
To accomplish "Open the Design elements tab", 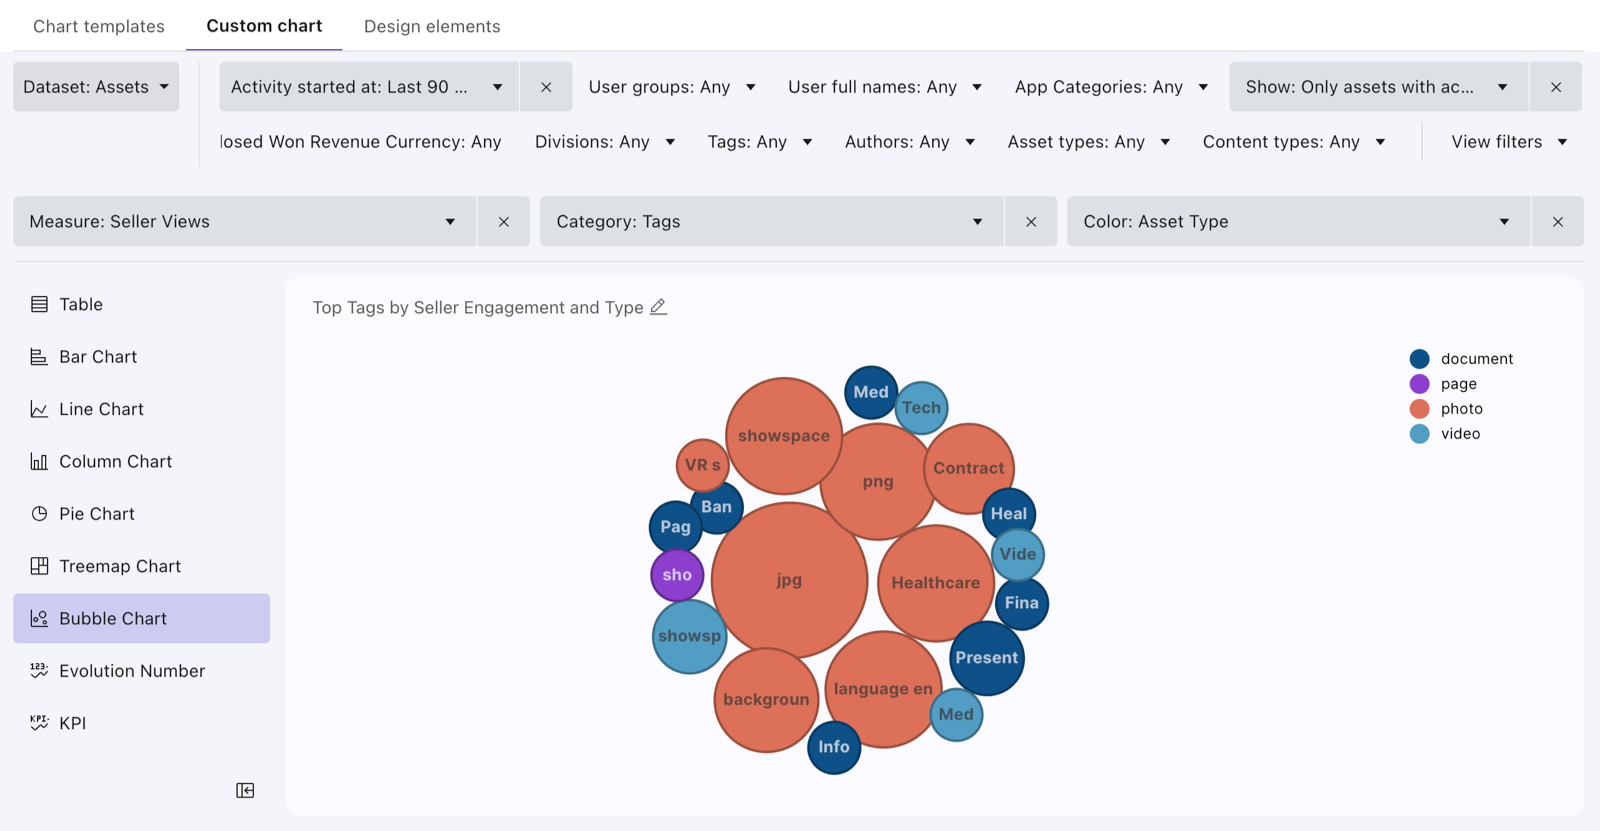I will point(432,26).
